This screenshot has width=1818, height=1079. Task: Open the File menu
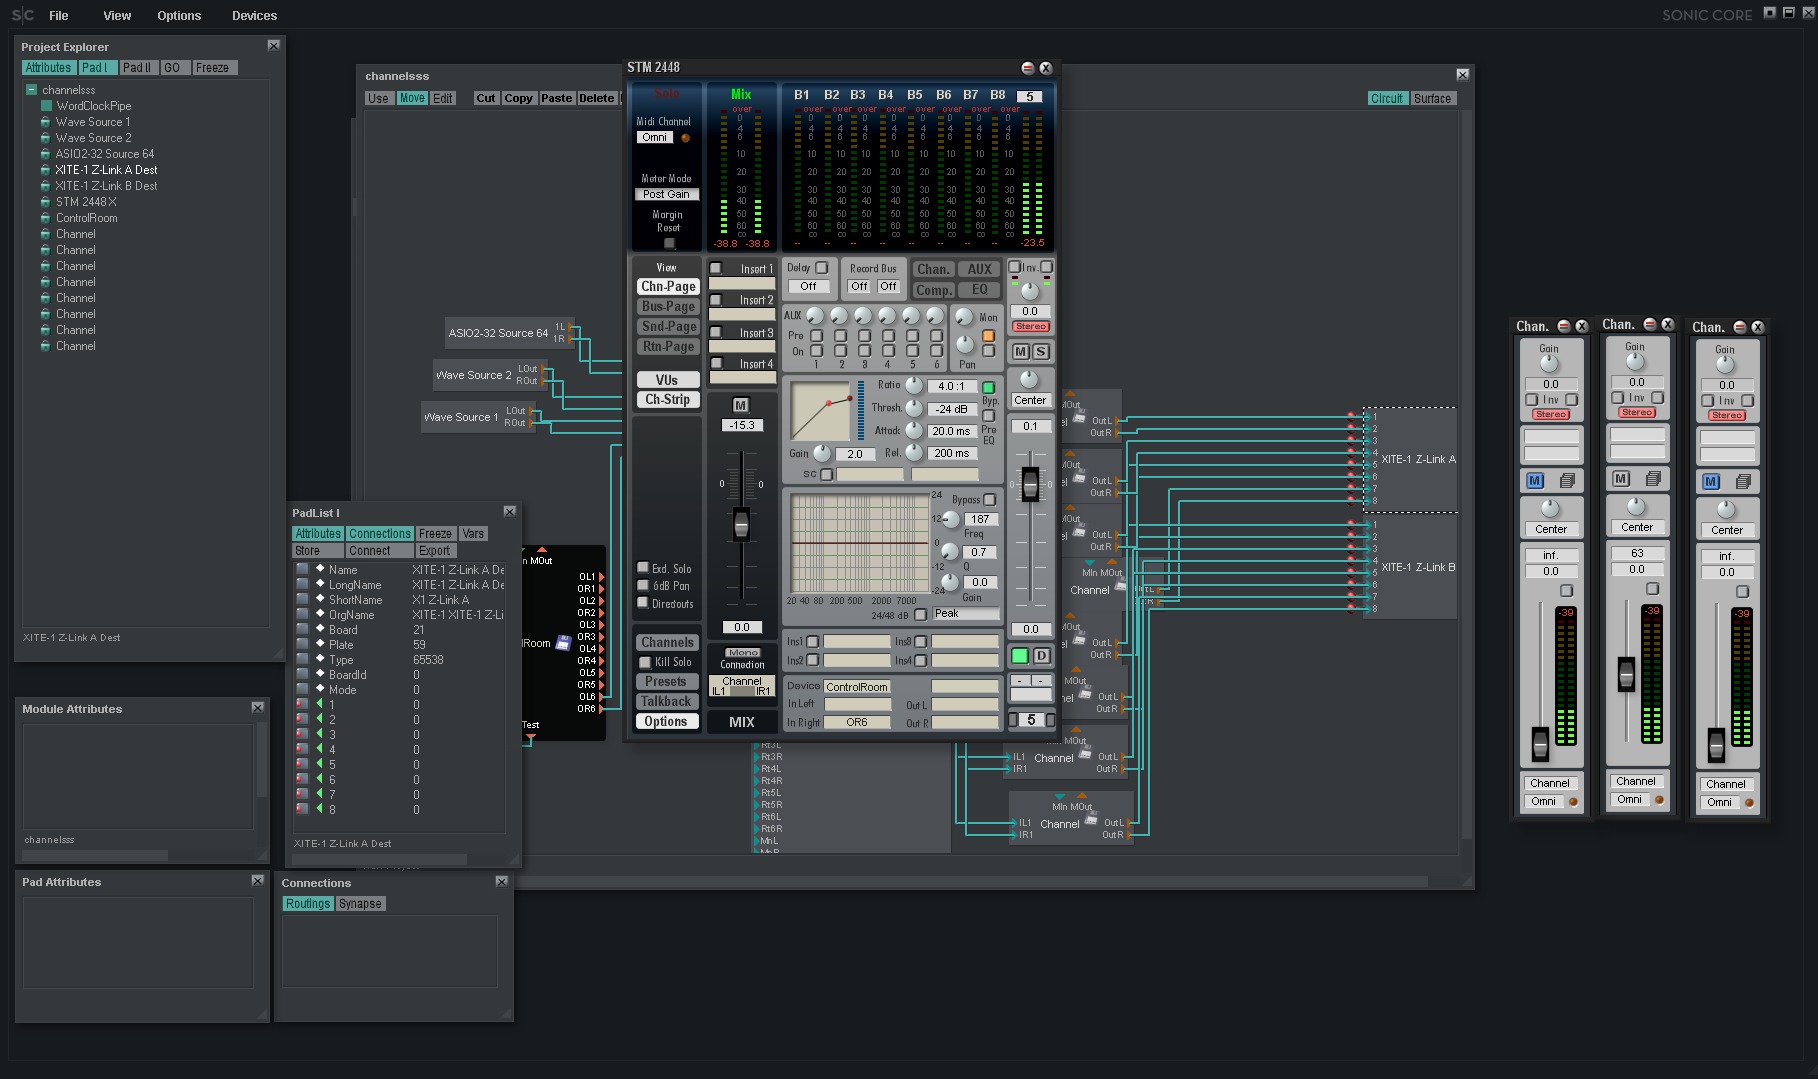coord(59,16)
